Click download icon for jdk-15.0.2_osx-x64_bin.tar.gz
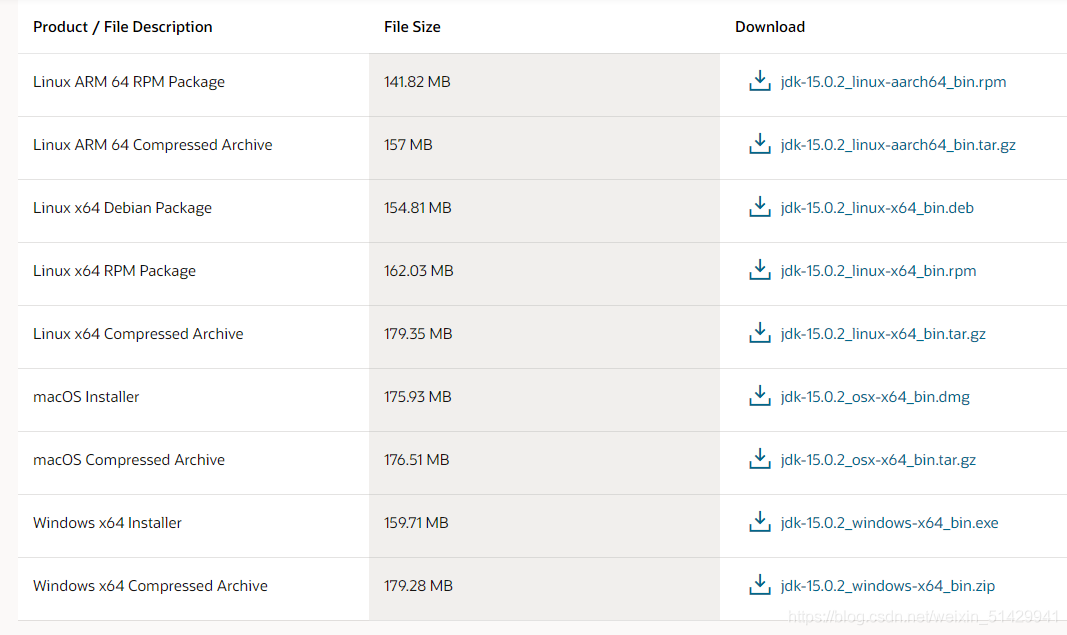This screenshot has height=635, width=1067. click(759, 459)
